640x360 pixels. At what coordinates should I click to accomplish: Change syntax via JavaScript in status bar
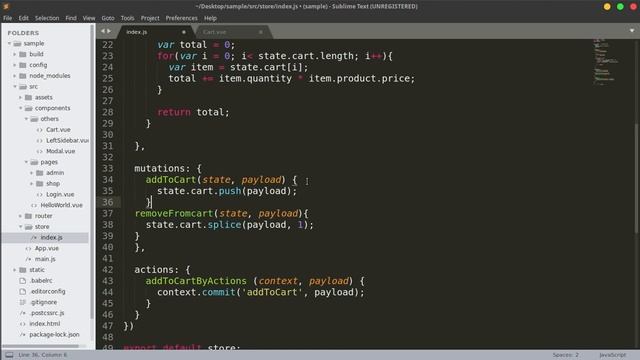613,355
